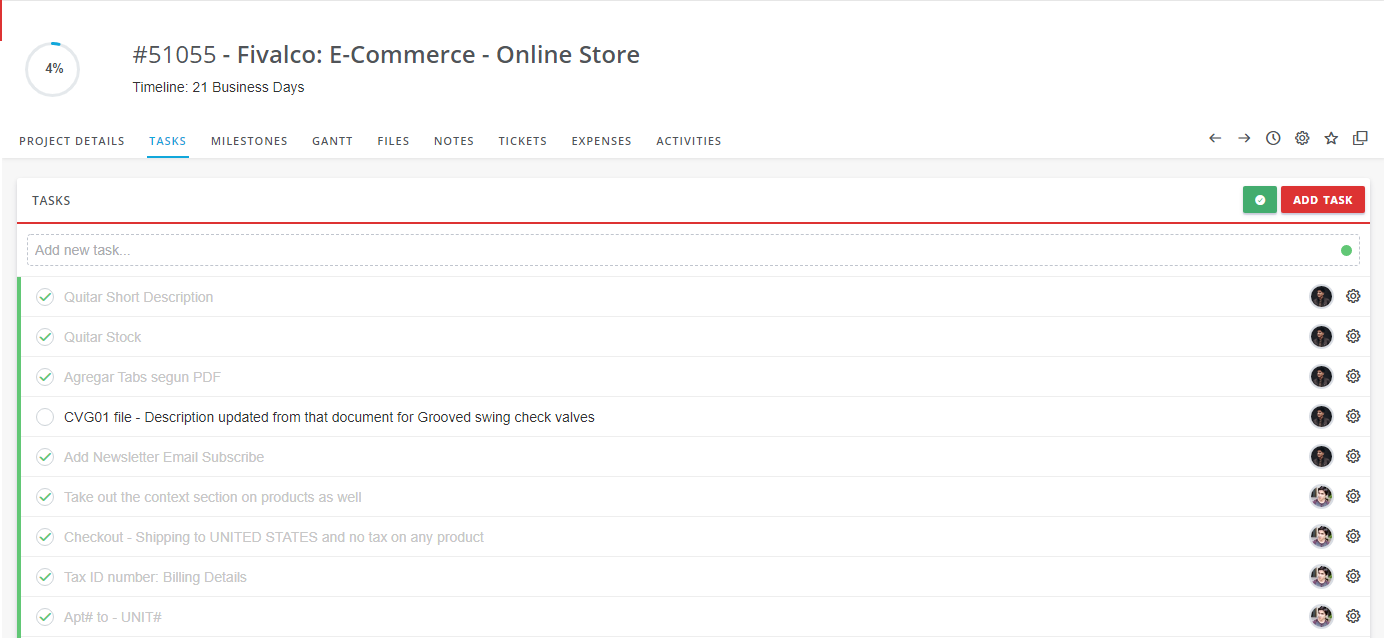The height and width of the screenshot is (638, 1384).
Task: Open task Take out the context section
Action: (213, 497)
